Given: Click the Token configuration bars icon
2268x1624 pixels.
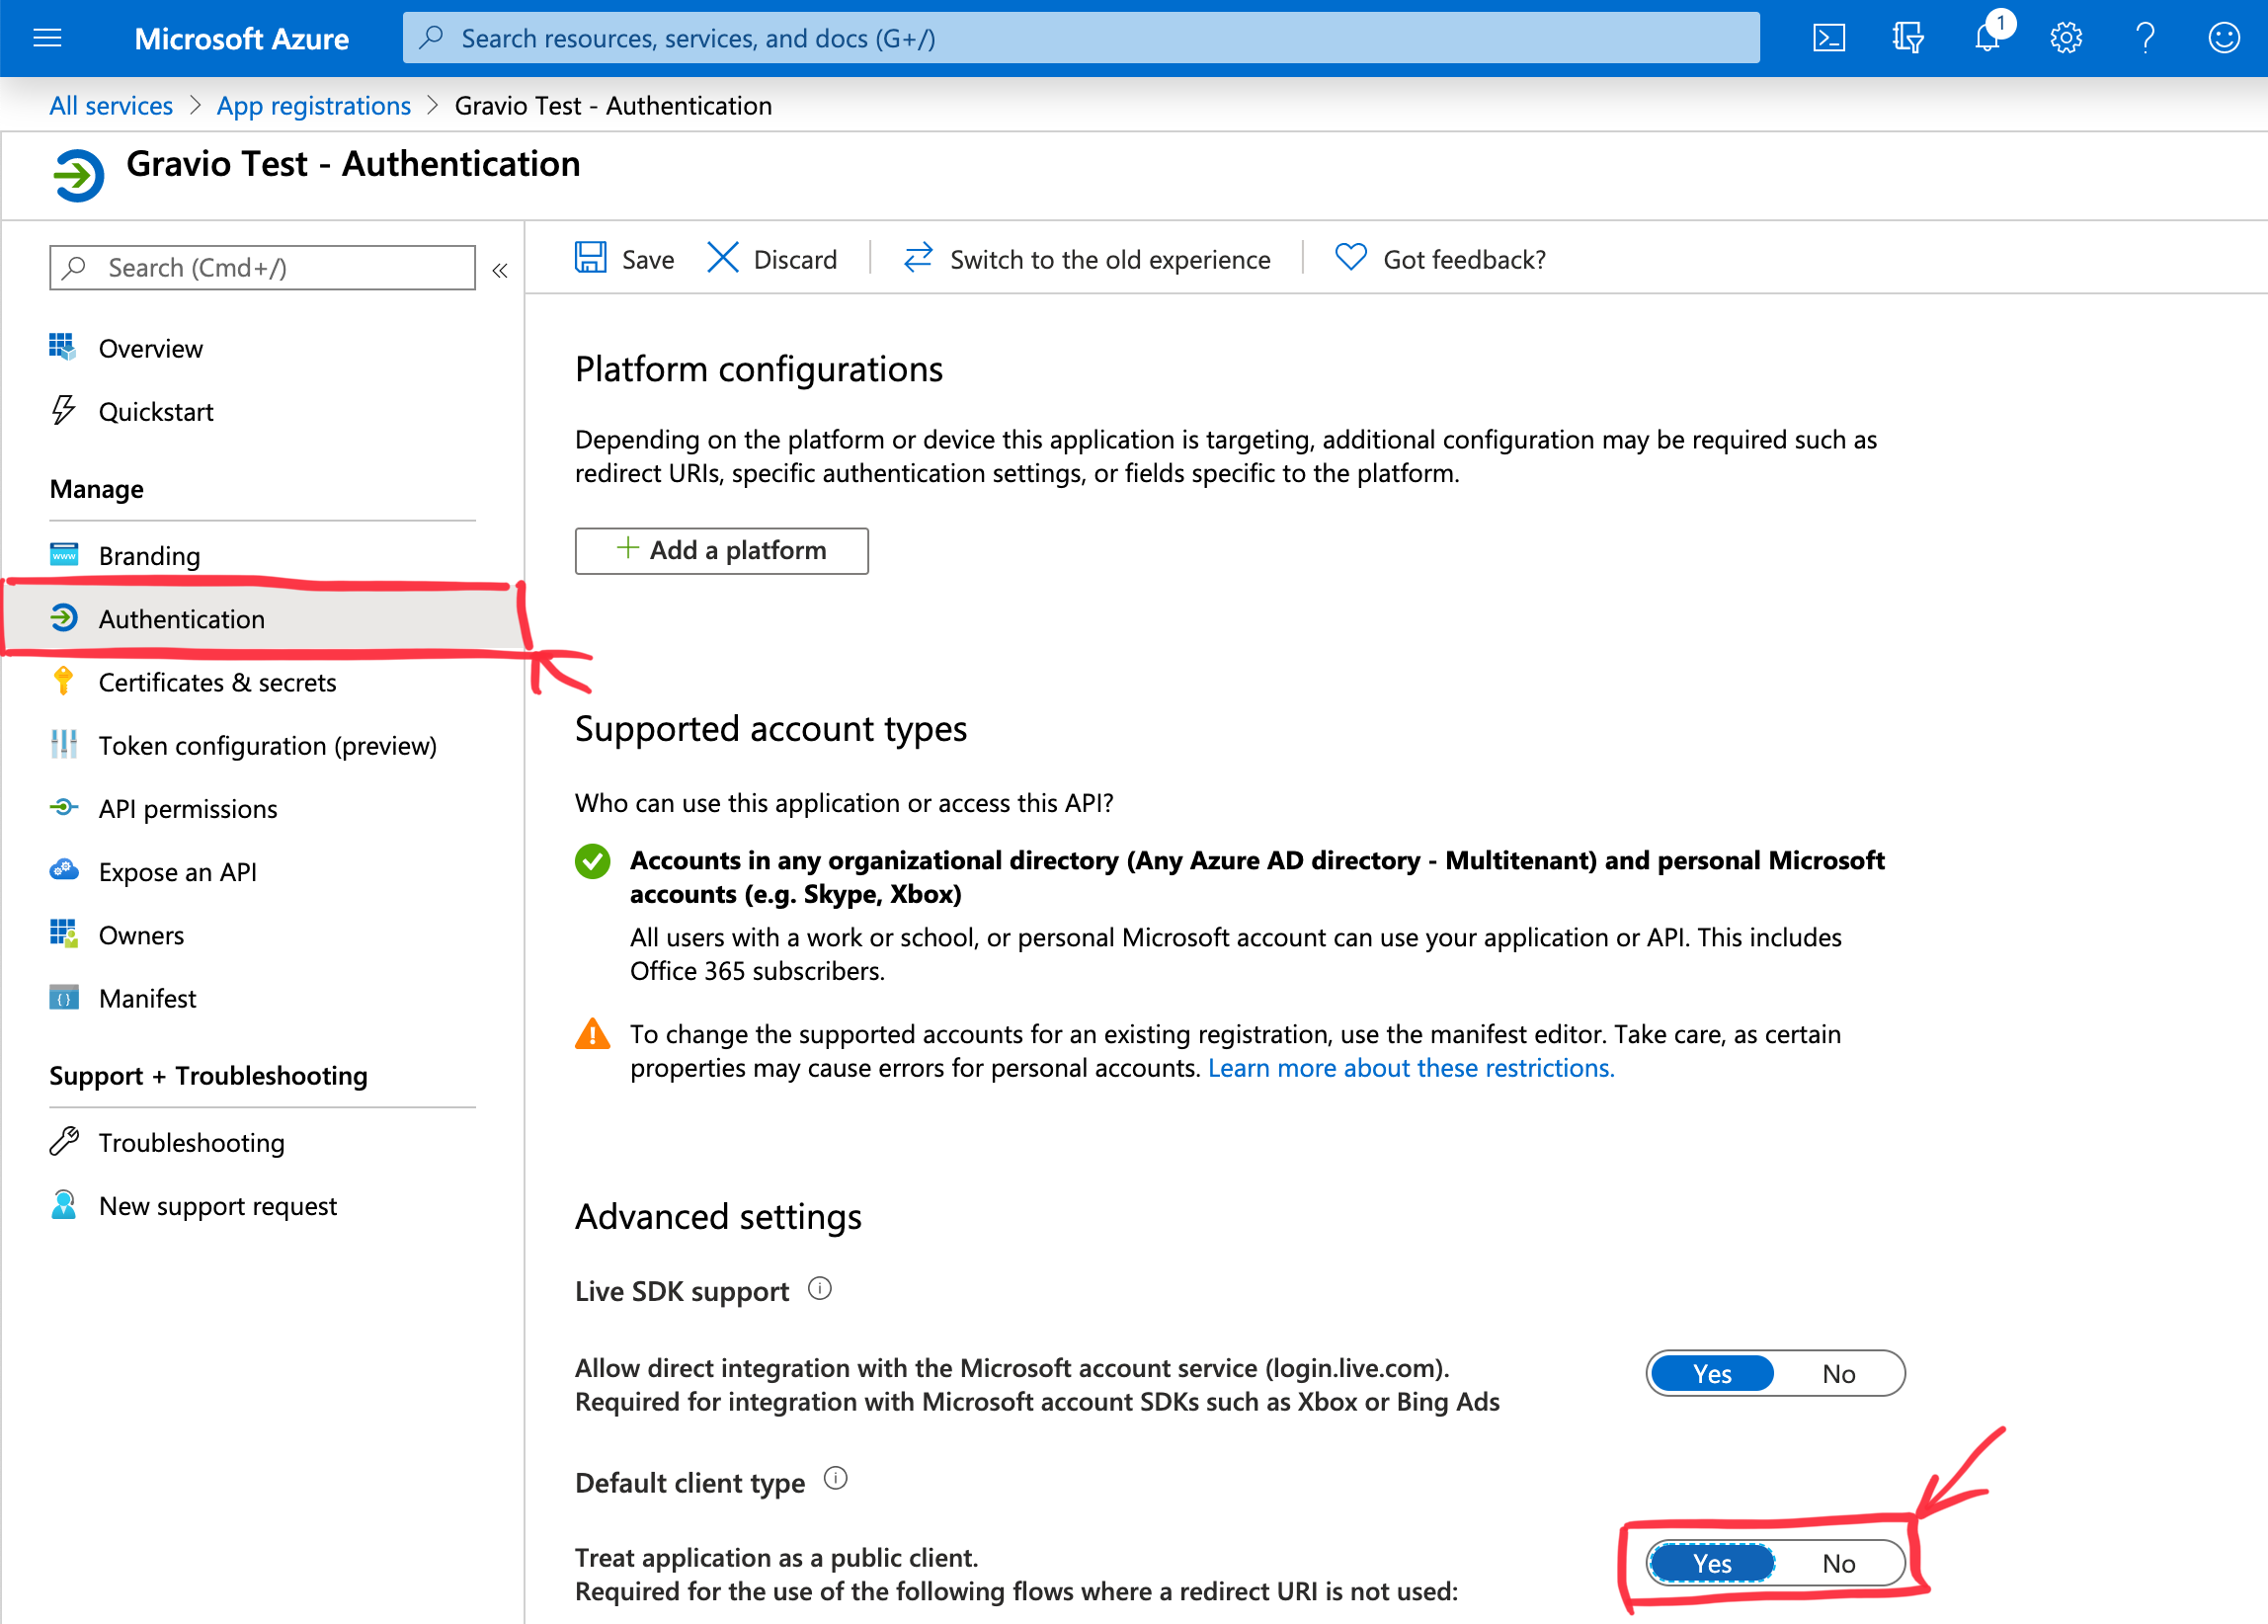Looking at the screenshot, I should 63,743.
